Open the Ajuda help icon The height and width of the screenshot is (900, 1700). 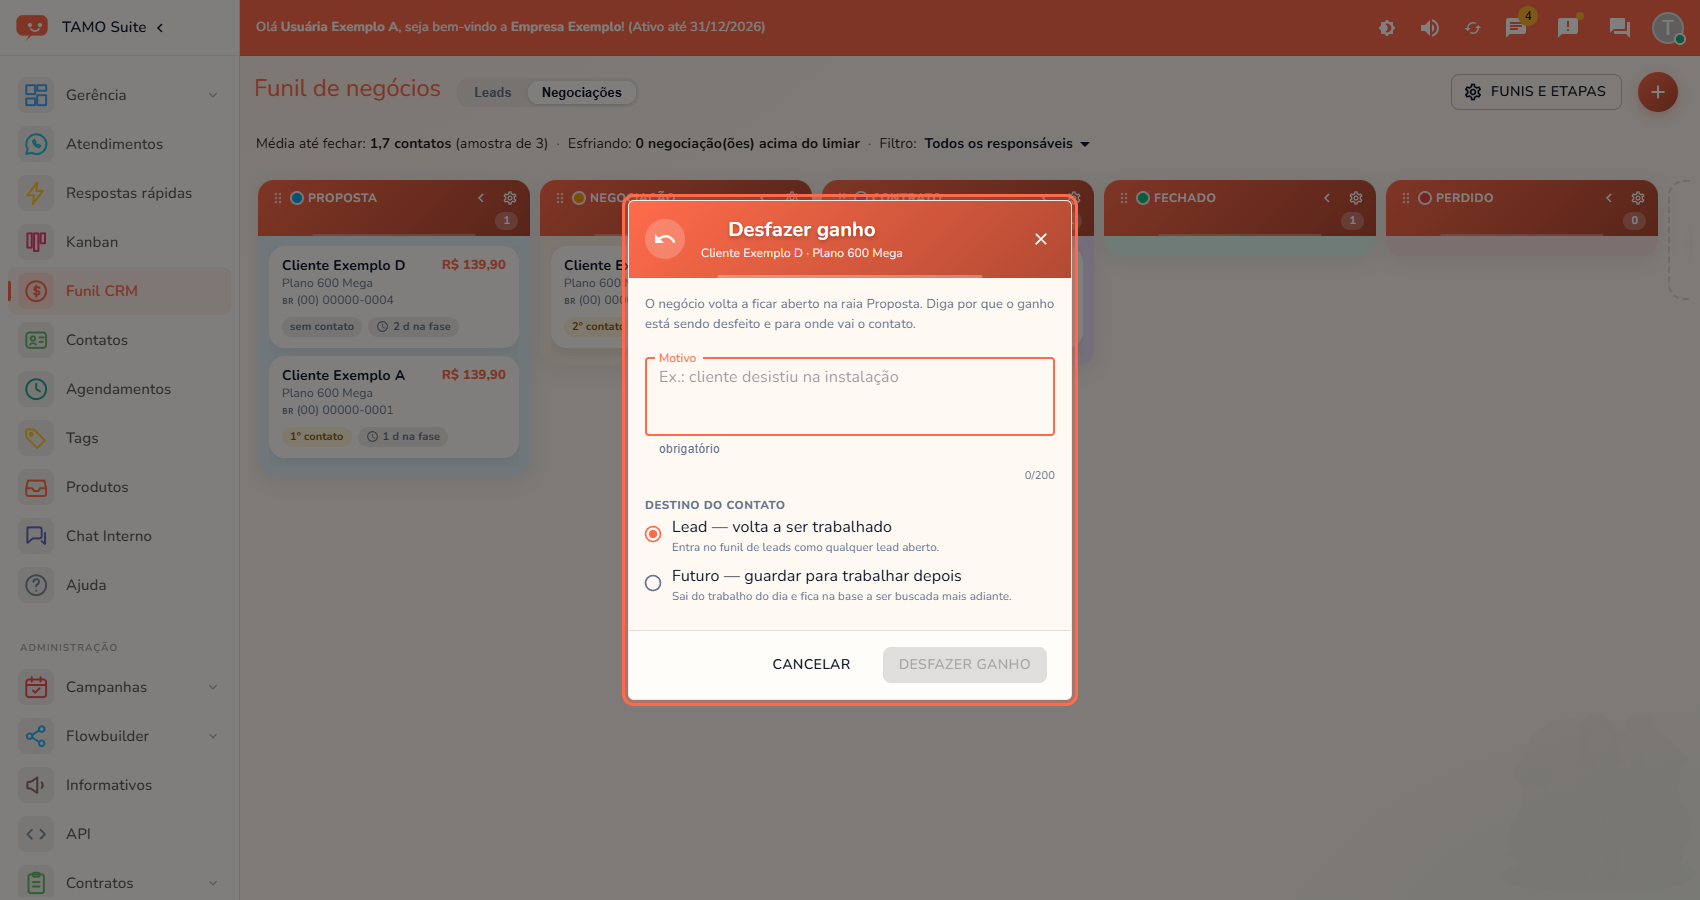point(36,585)
